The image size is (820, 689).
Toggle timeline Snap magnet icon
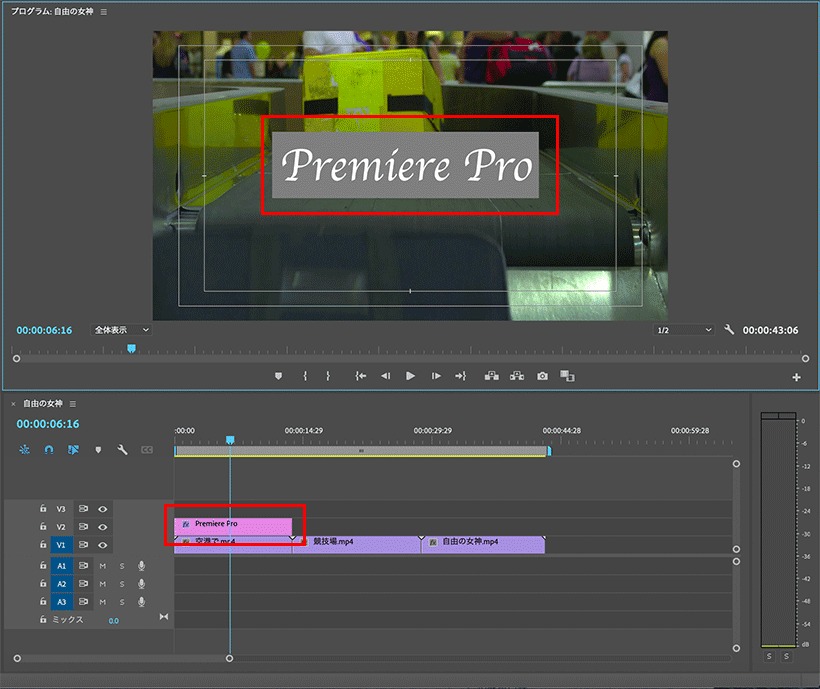(x=49, y=449)
